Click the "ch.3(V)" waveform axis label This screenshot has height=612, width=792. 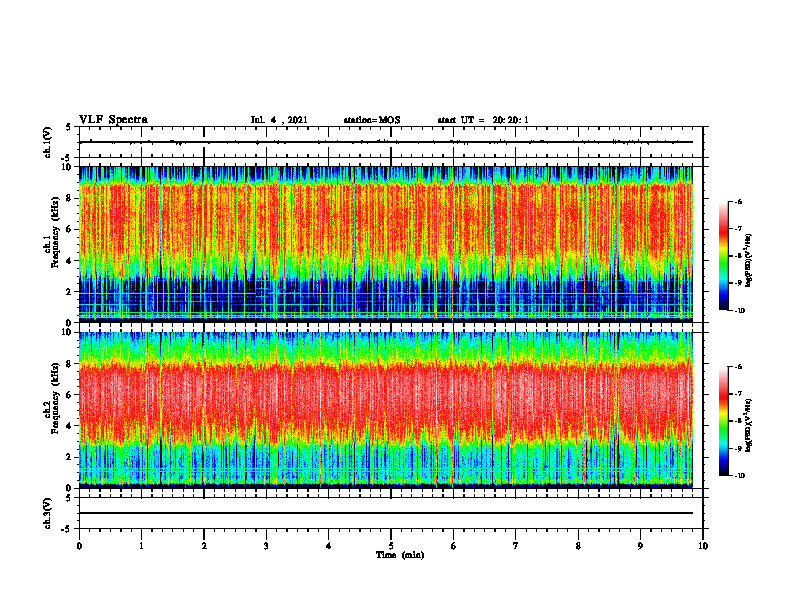coord(47,513)
